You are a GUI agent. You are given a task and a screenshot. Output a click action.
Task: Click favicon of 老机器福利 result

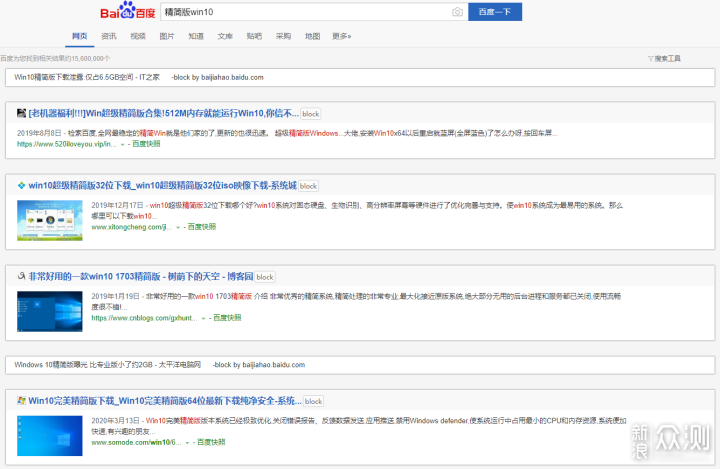[x=21, y=113]
